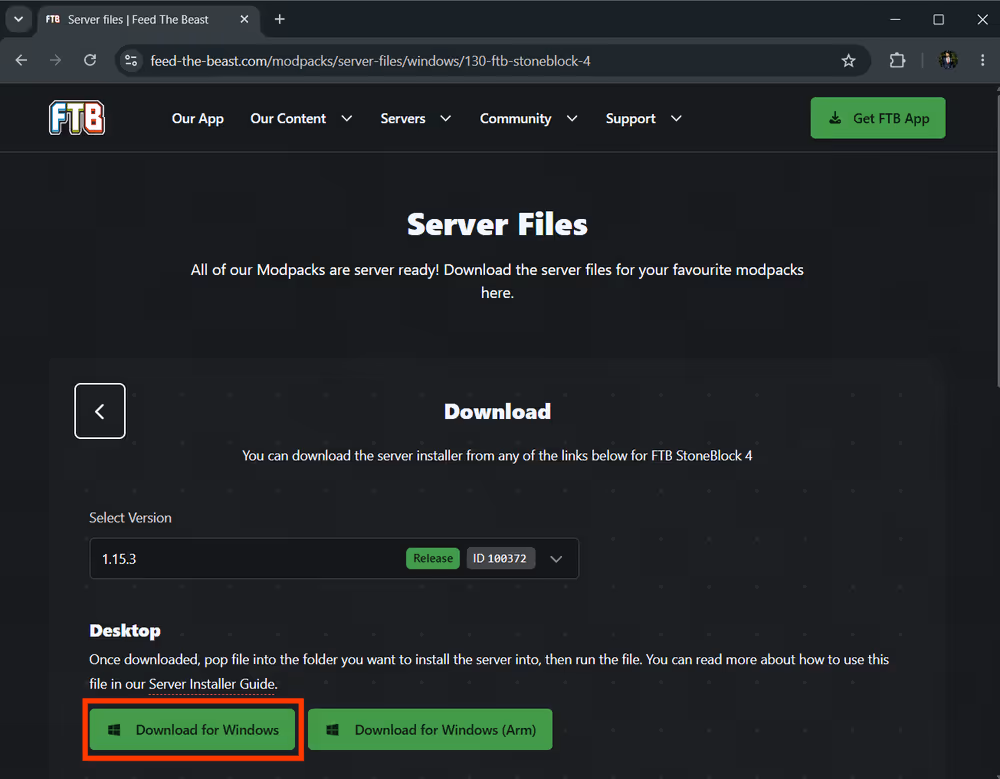
Task: Open a new browser tab with the plus icon
Action: pyautogui.click(x=279, y=19)
